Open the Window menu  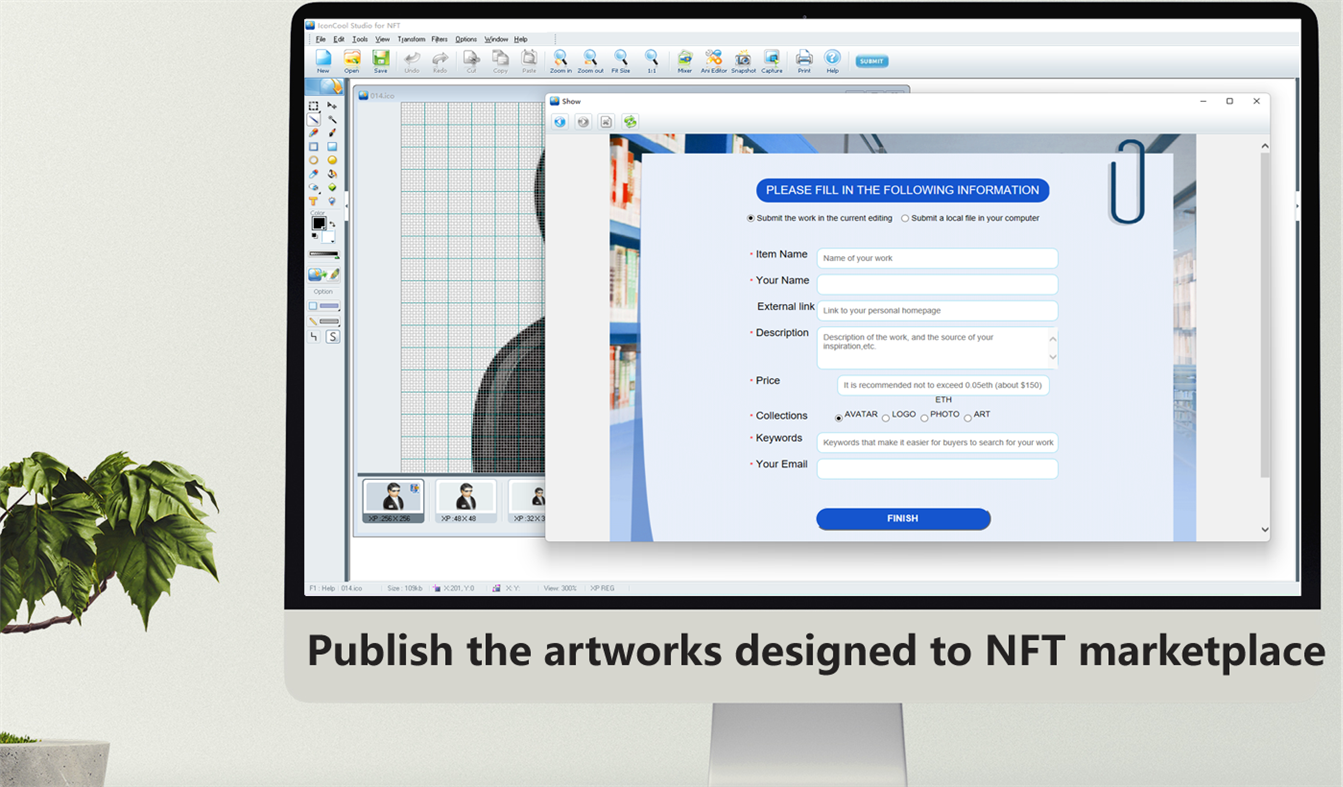tap(495, 39)
